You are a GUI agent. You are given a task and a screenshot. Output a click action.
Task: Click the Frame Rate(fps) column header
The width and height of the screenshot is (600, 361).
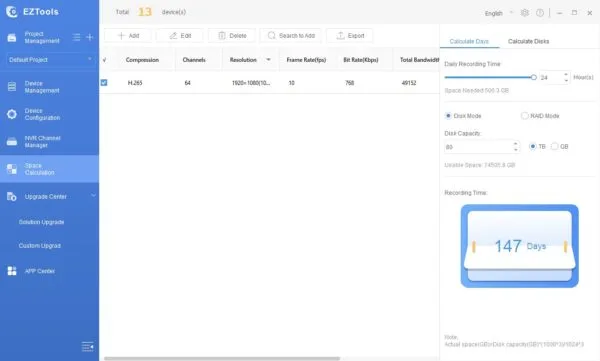click(x=306, y=60)
